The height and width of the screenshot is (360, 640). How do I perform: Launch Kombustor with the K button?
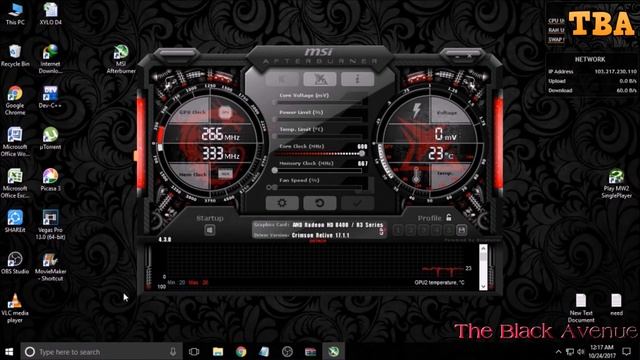click(x=282, y=79)
